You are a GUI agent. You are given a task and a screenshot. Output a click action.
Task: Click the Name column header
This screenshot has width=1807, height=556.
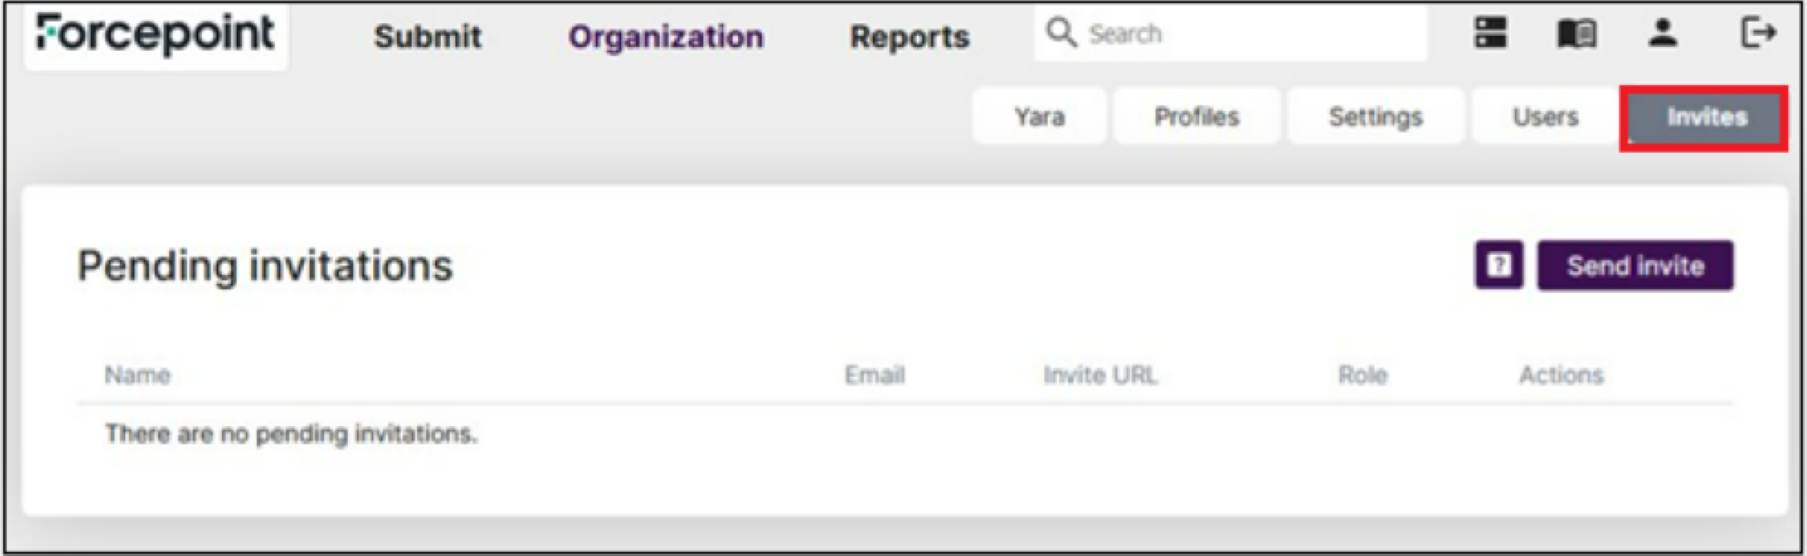tap(137, 375)
